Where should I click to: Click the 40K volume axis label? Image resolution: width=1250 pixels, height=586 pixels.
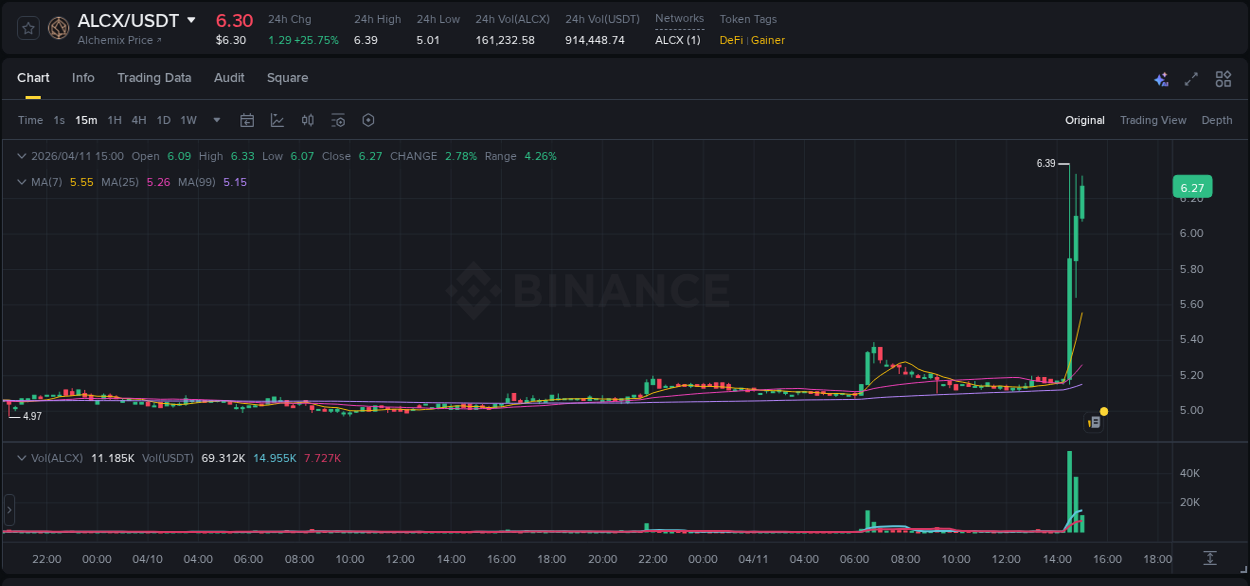[1190, 473]
